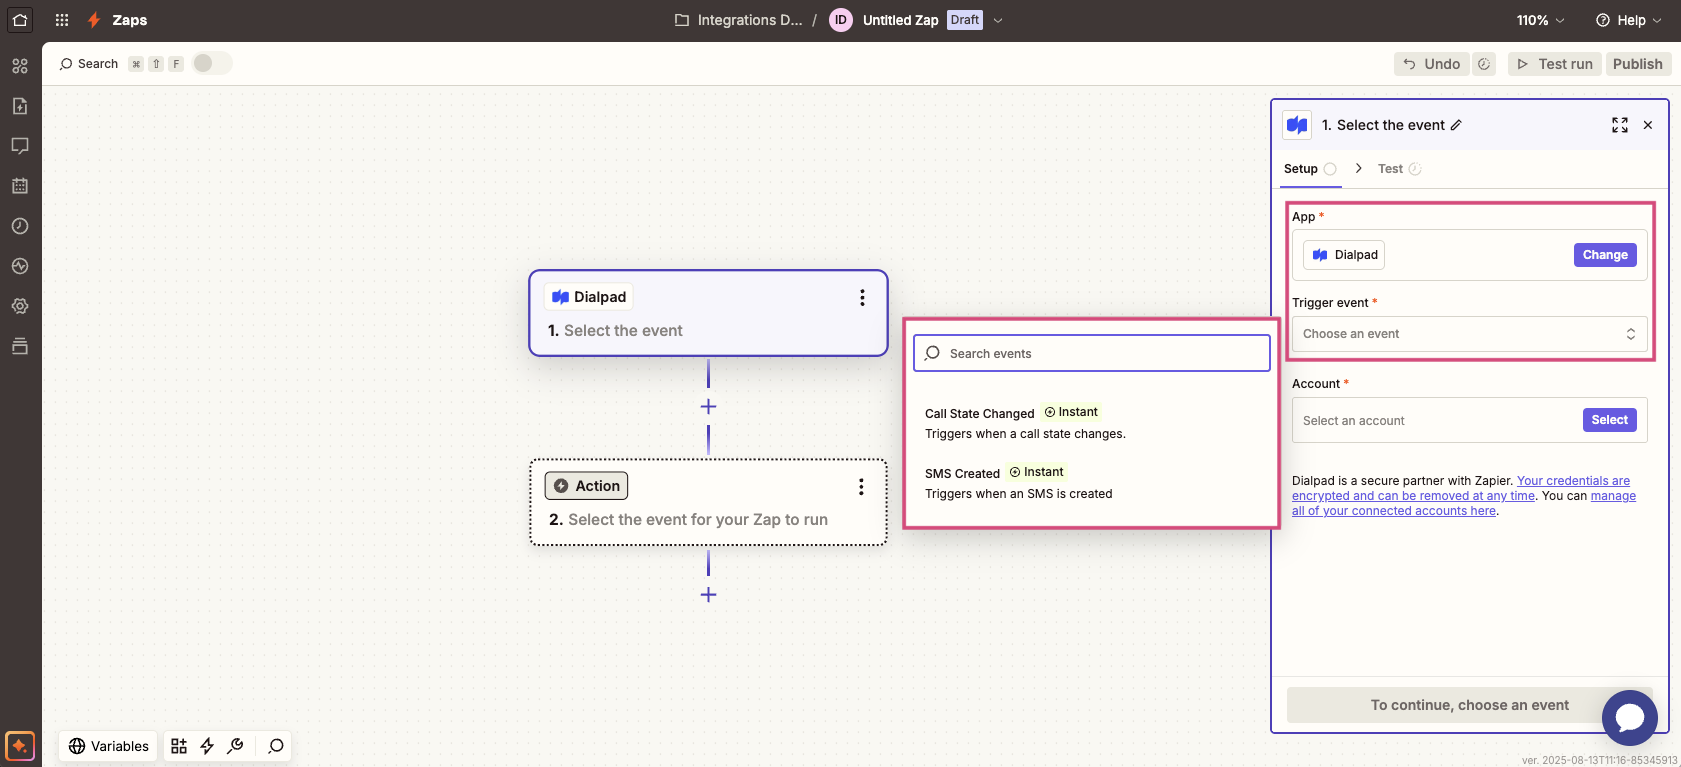Click the home icon in the top bar
This screenshot has height=767, width=1681.
click(20, 20)
